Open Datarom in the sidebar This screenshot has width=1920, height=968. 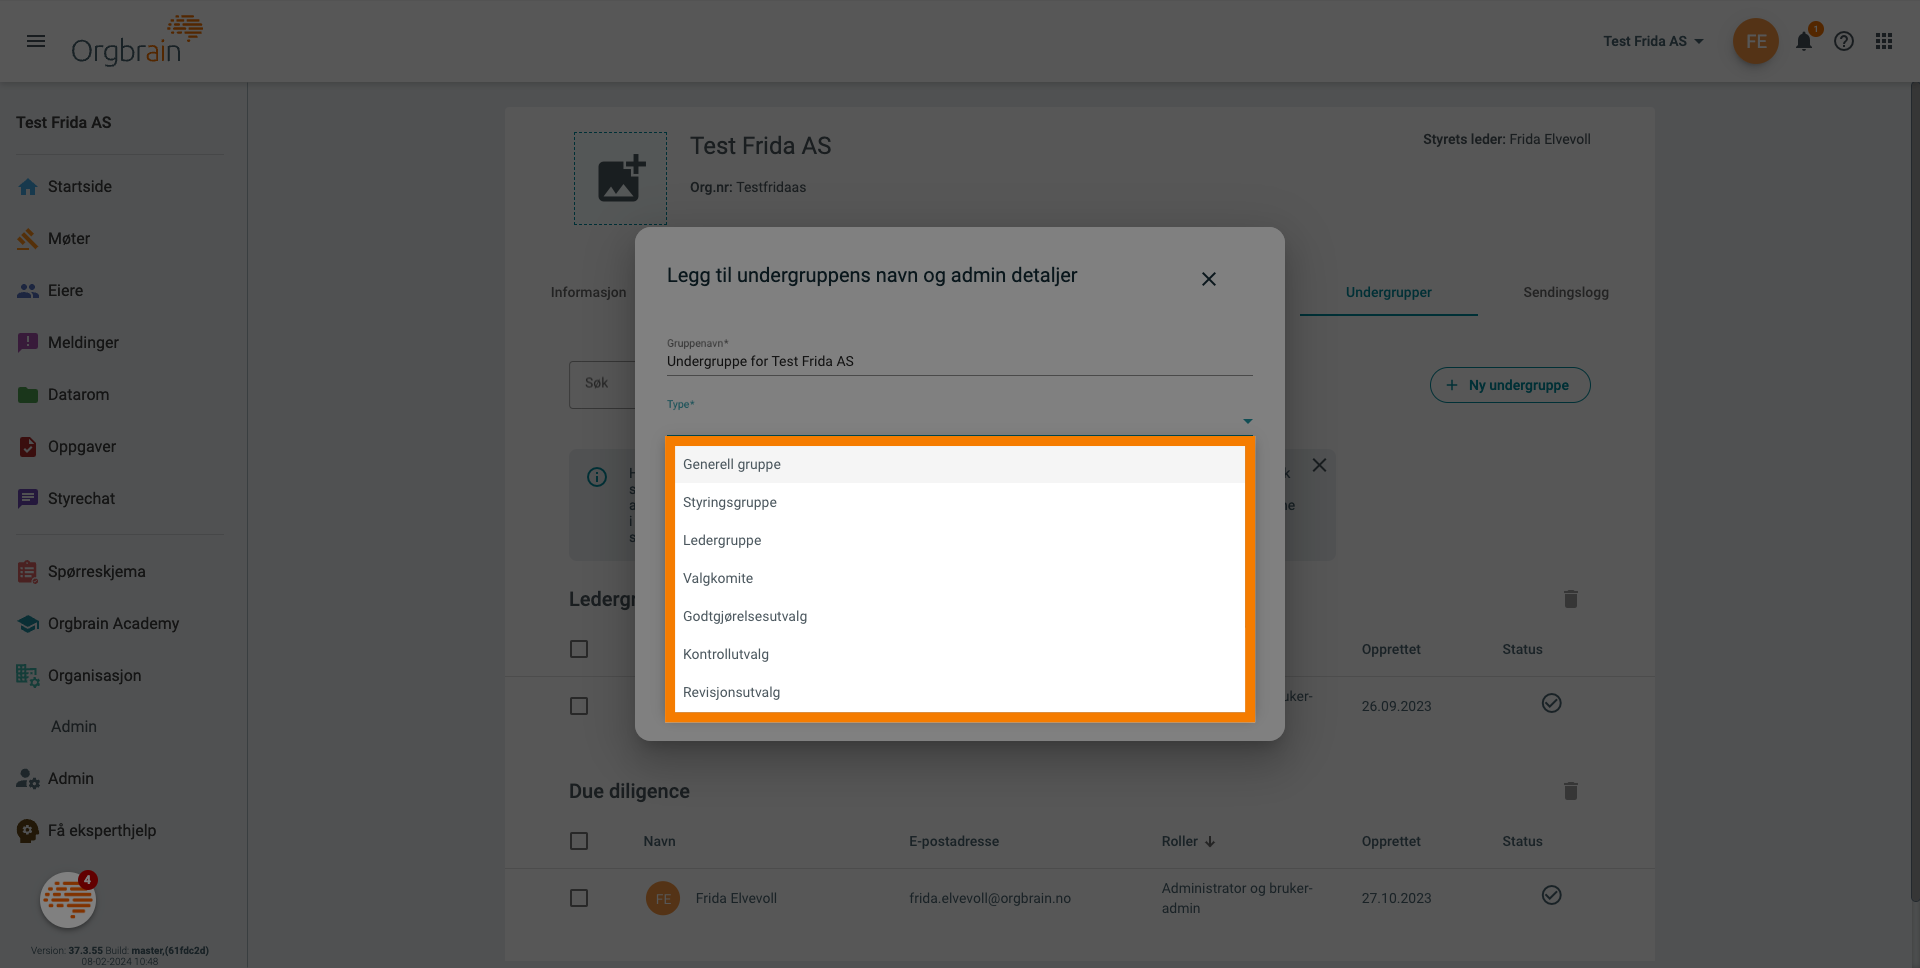click(78, 394)
